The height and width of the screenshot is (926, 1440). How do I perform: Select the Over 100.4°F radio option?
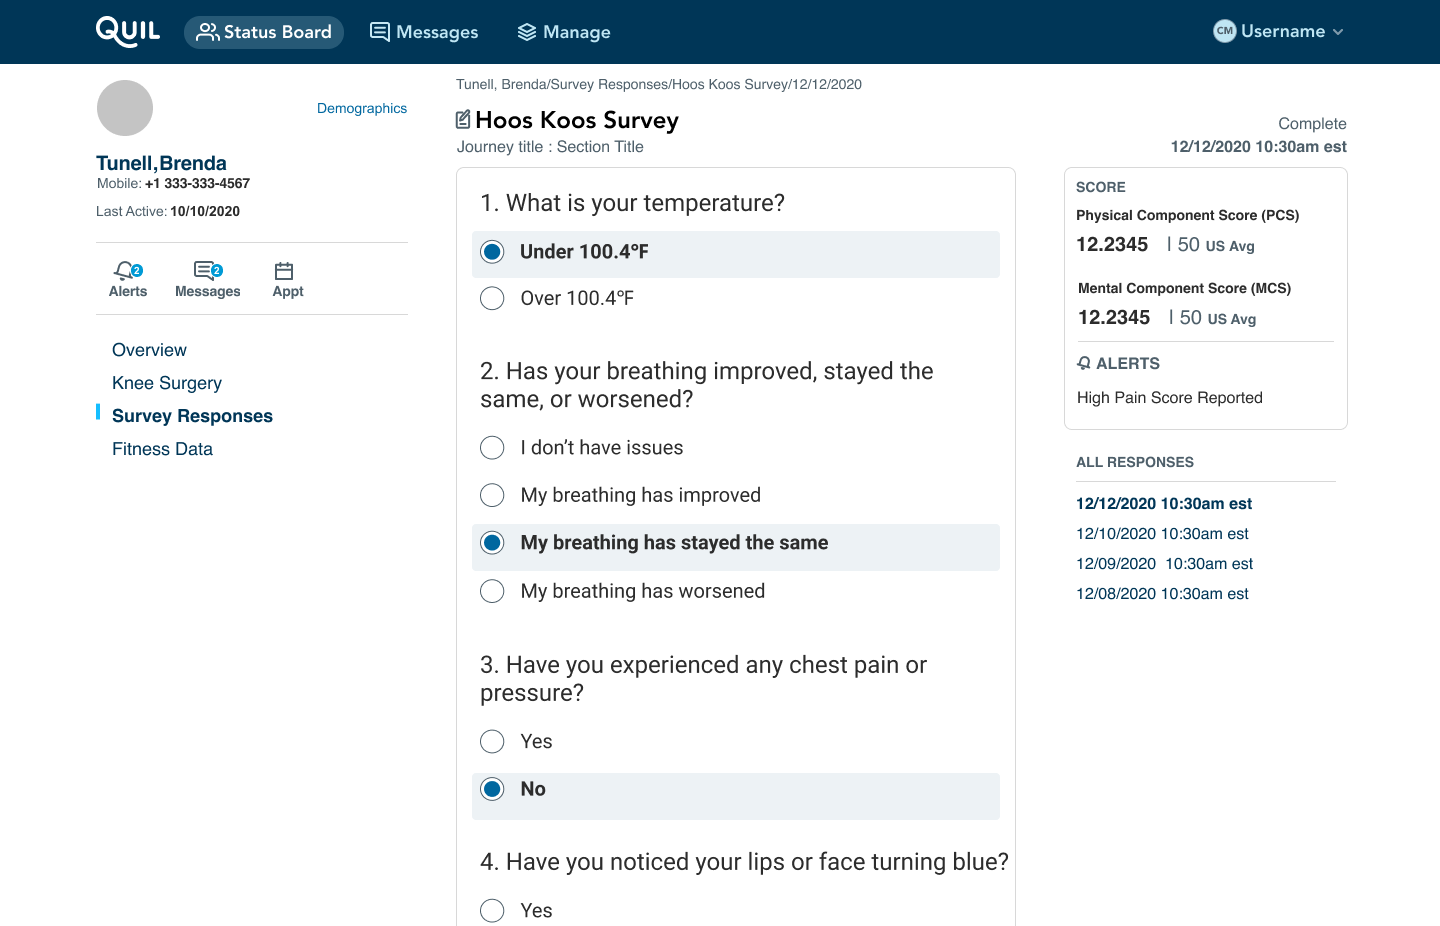pos(492,299)
